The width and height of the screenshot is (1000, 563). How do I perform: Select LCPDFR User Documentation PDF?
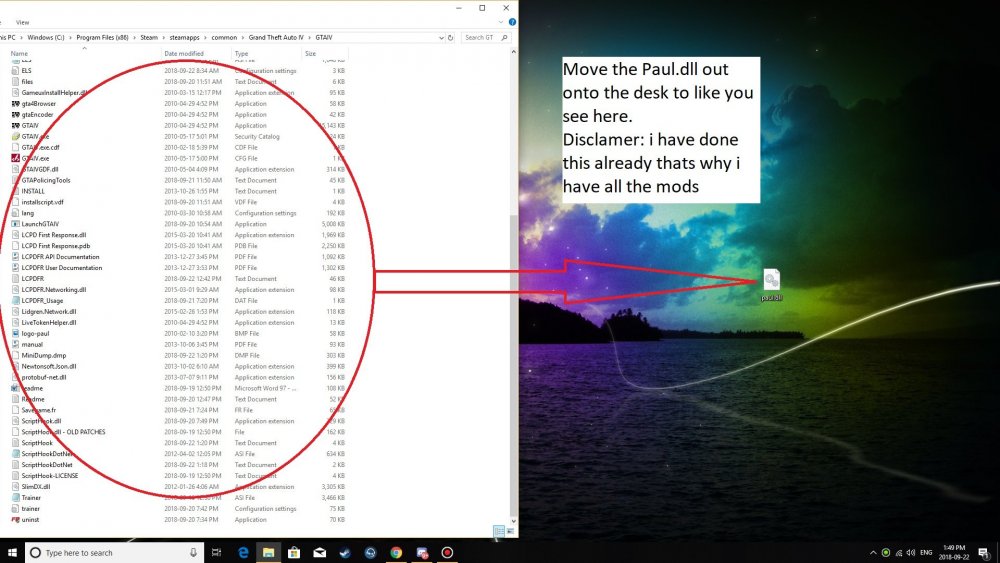point(61,268)
